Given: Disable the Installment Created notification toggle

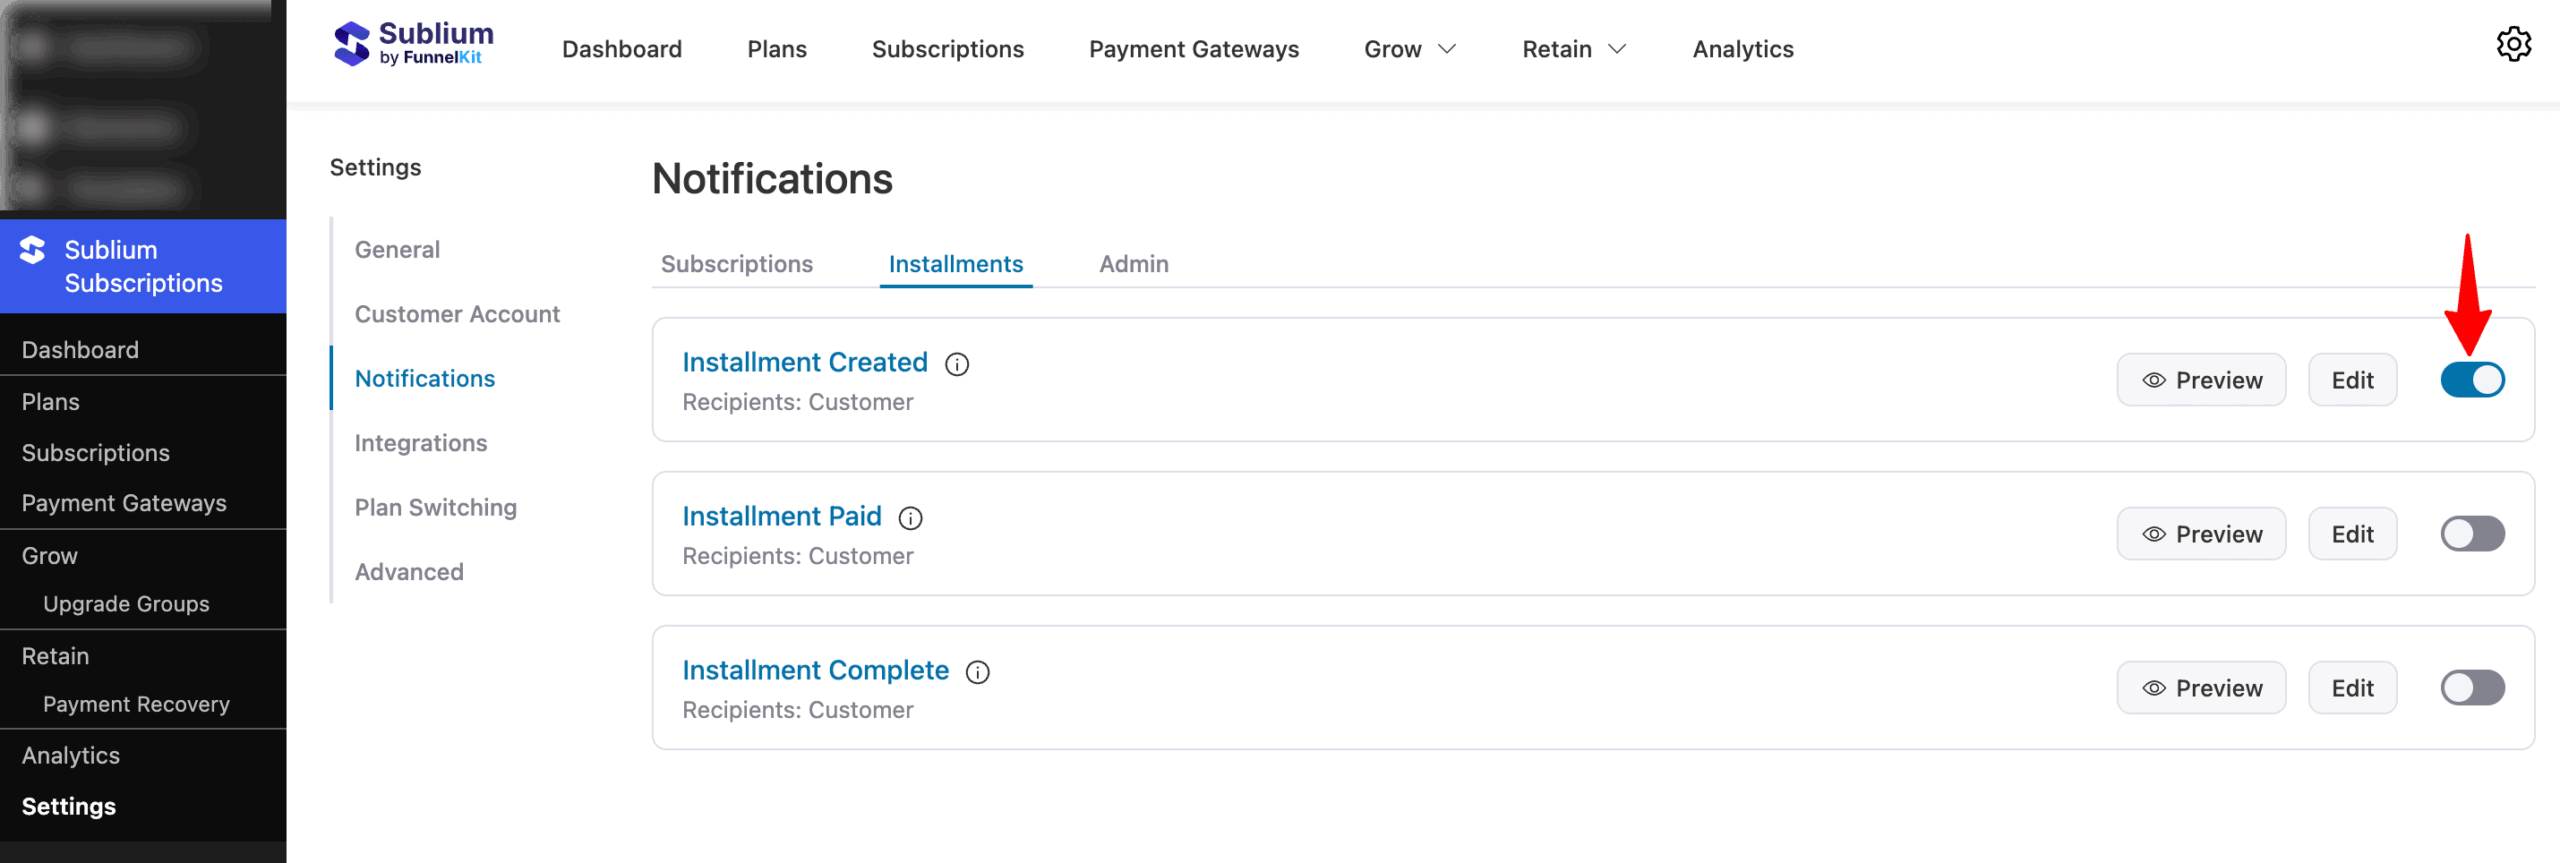Looking at the screenshot, I should [2471, 379].
